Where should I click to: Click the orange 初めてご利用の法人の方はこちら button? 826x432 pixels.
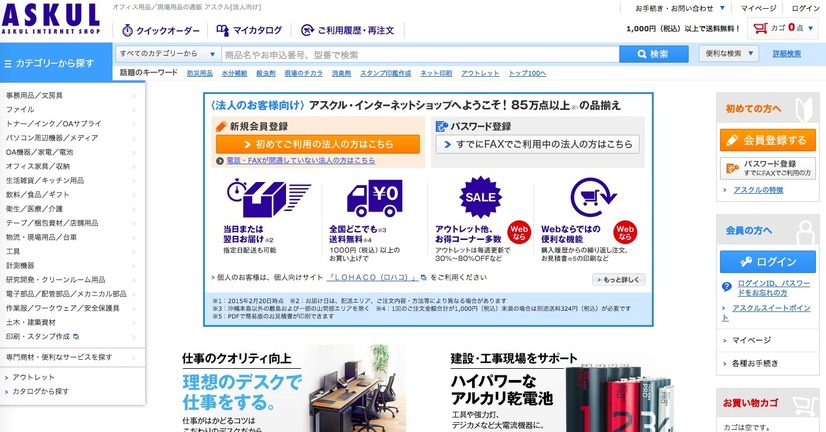pos(318,144)
